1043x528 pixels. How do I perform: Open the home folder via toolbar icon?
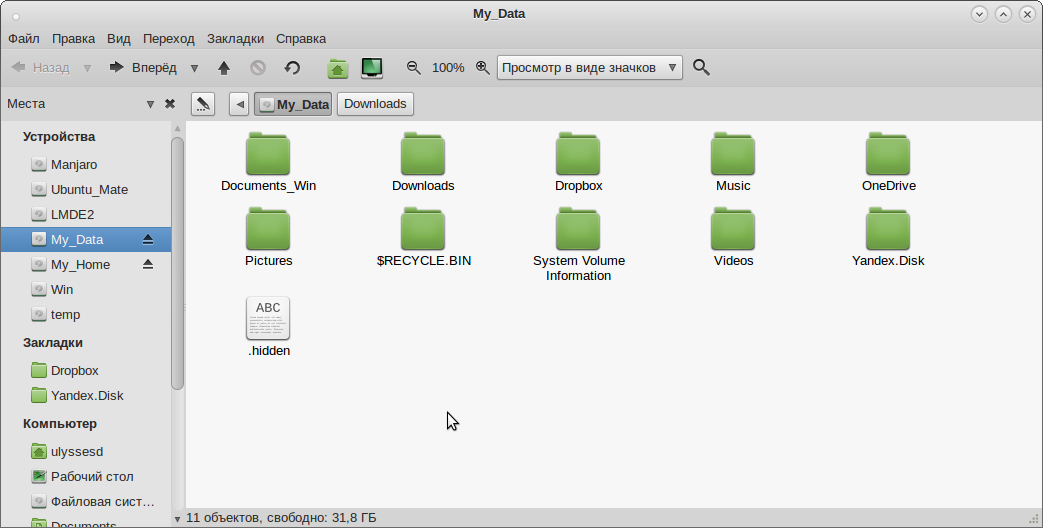click(338, 68)
